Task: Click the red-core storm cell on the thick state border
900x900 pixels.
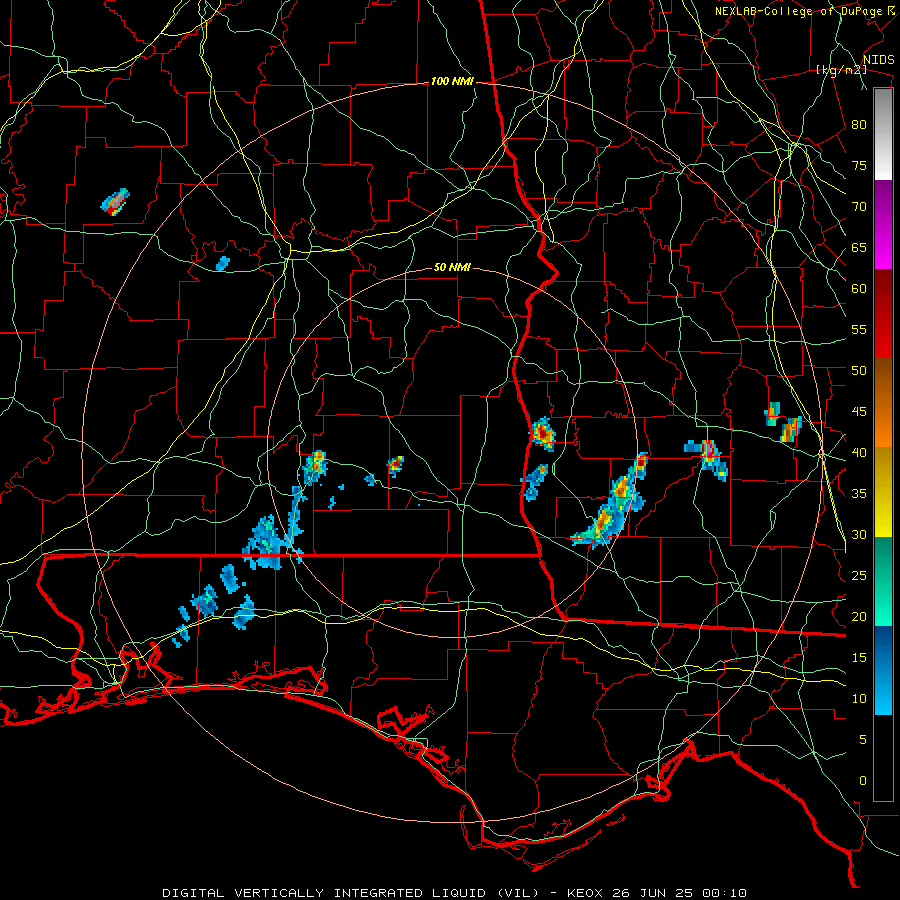Action: 543,433
